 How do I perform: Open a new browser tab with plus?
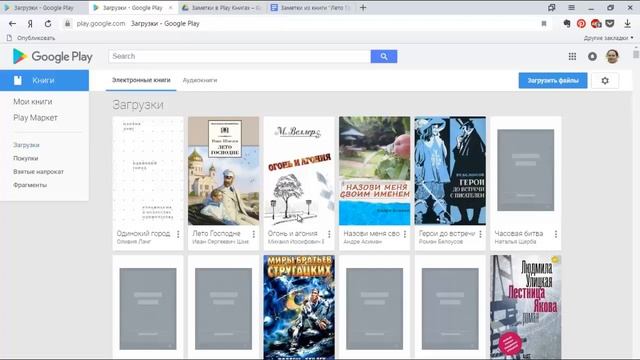pos(363,7)
